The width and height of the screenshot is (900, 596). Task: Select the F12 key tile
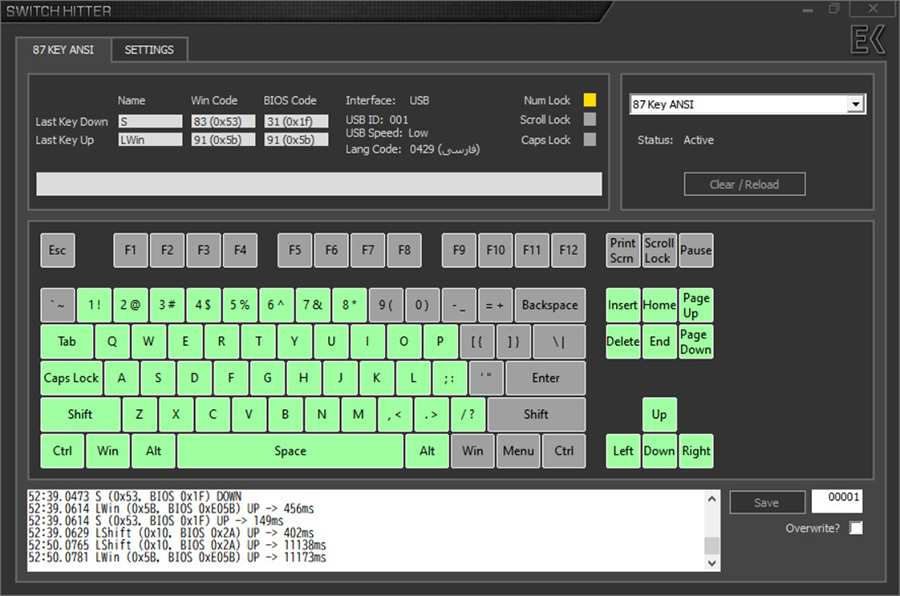[568, 250]
